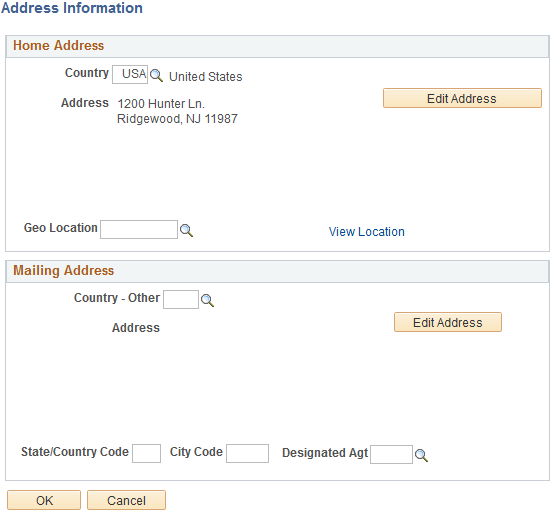Click Edit Address in Home Address section
Screen dimensions: 560x515
(x=462, y=98)
